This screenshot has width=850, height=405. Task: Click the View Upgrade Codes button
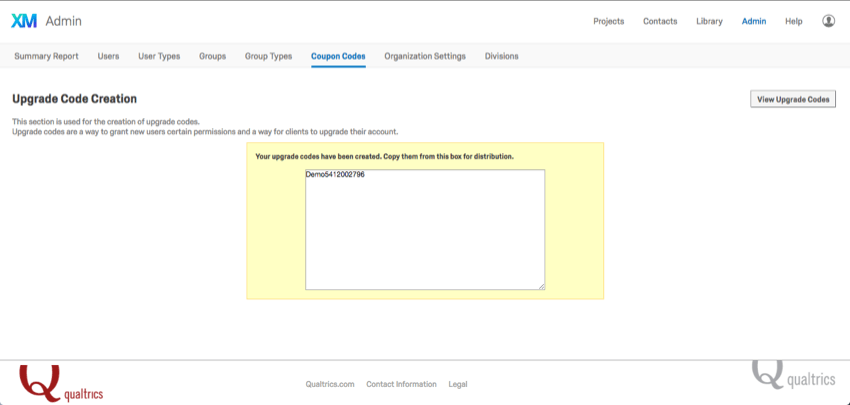click(x=793, y=99)
